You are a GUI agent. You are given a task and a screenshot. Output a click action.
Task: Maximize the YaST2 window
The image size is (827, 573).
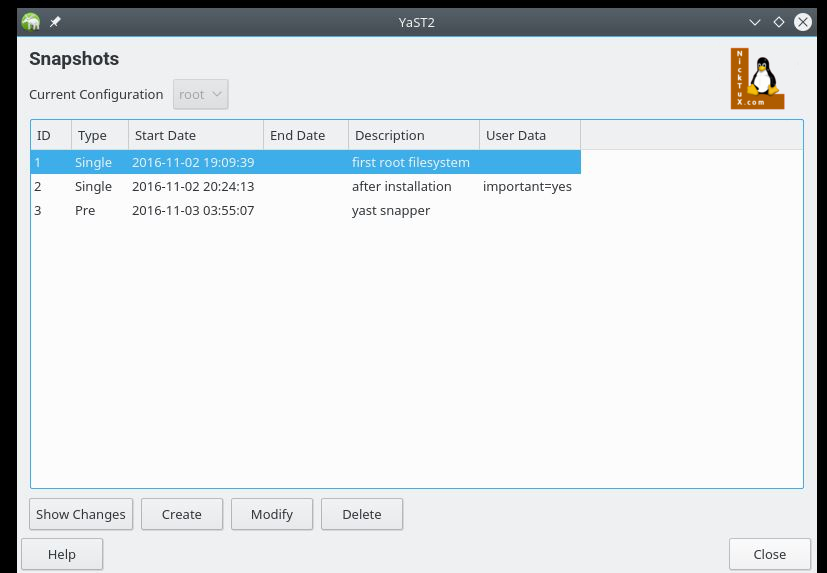[779, 22]
